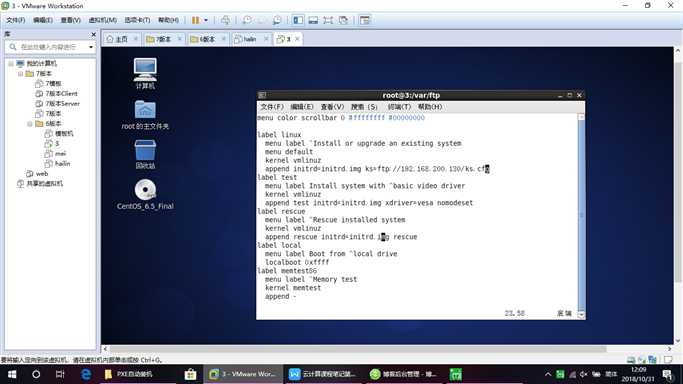This screenshot has width=683, height=384.
Task: Launch Microsoft Edge from the taskbar
Action: (x=86, y=374)
